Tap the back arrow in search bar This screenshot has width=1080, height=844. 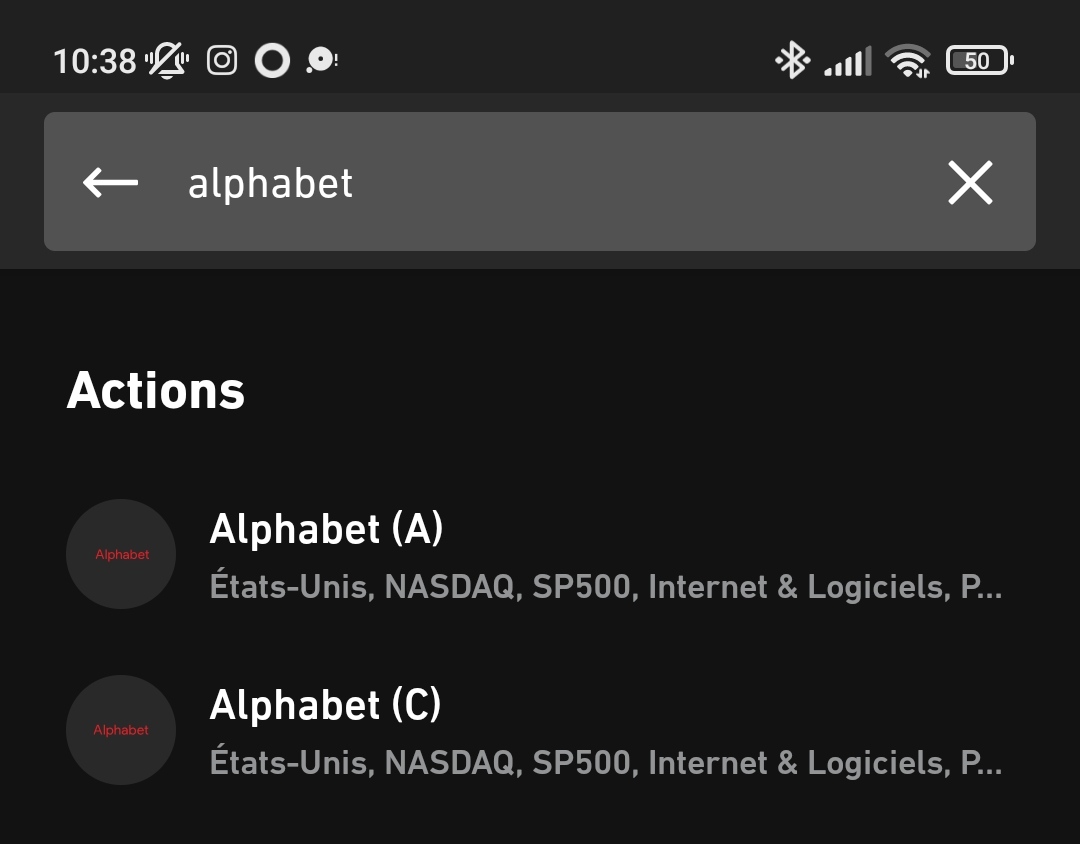[x=110, y=183]
